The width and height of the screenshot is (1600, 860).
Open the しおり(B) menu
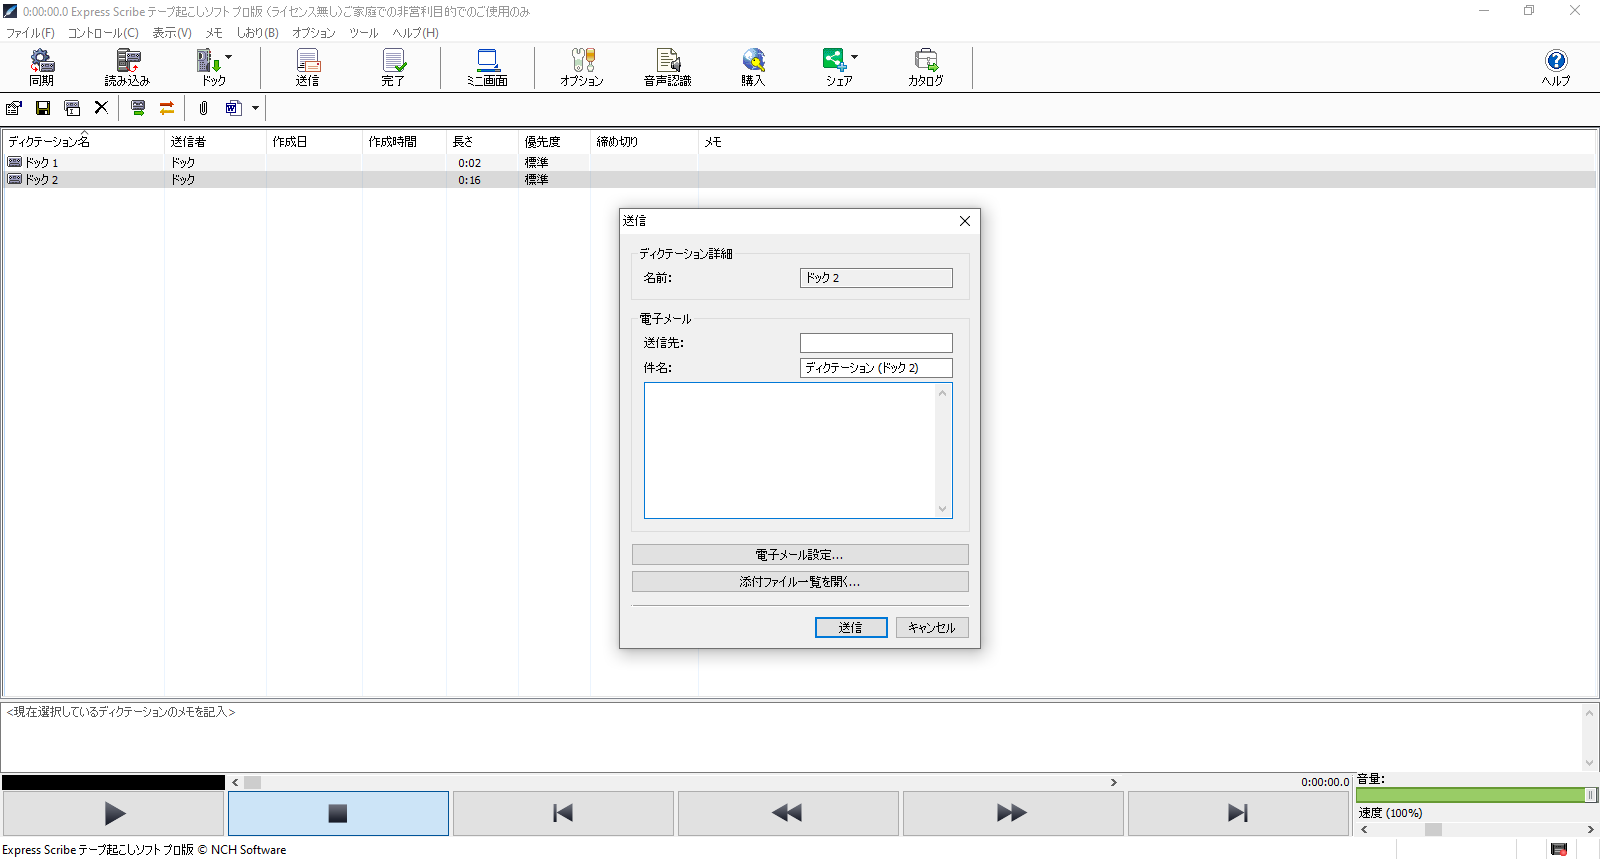257,33
